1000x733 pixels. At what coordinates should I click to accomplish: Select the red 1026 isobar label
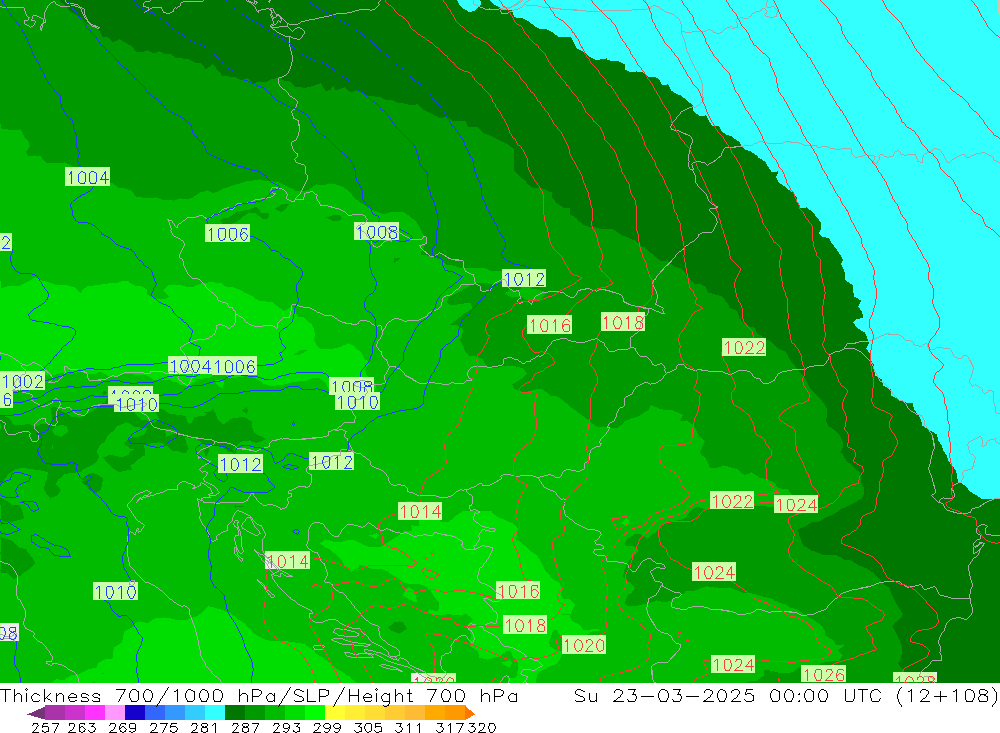tap(823, 674)
